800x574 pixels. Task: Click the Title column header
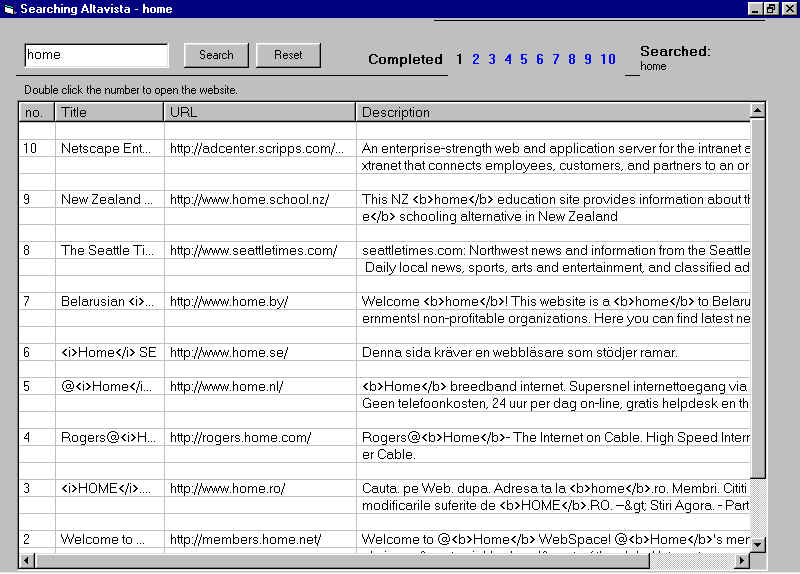(x=108, y=112)
